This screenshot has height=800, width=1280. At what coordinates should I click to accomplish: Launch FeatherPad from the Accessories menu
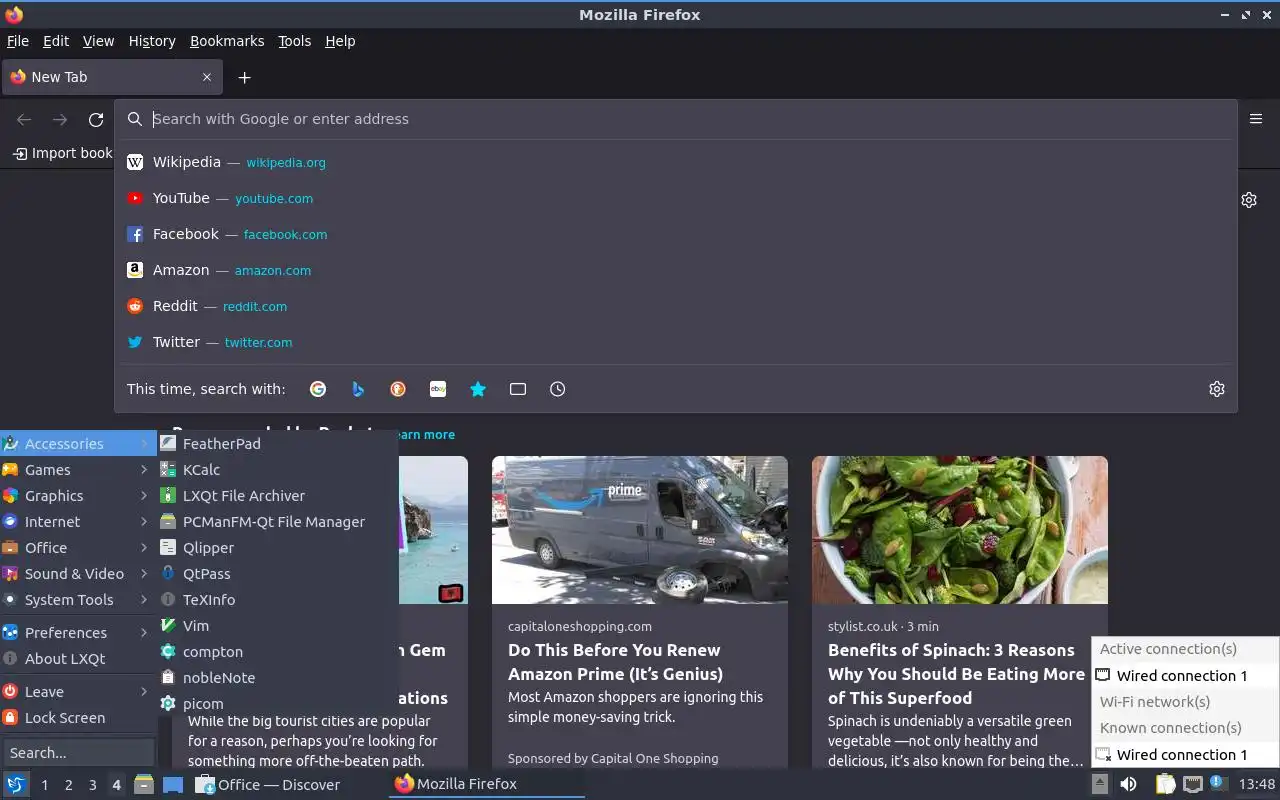coord(277,443)
